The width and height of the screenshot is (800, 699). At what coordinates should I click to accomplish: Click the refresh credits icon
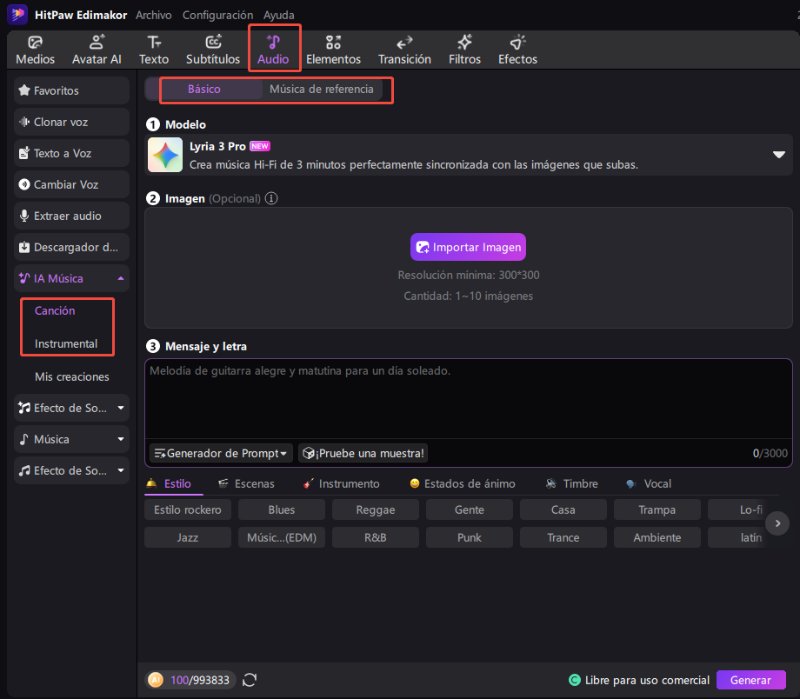(x=249, y=680)
